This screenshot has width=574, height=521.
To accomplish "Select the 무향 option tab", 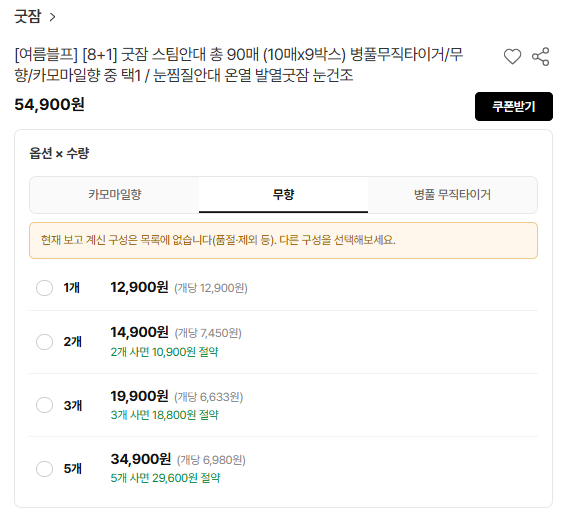I will [283, 194].
